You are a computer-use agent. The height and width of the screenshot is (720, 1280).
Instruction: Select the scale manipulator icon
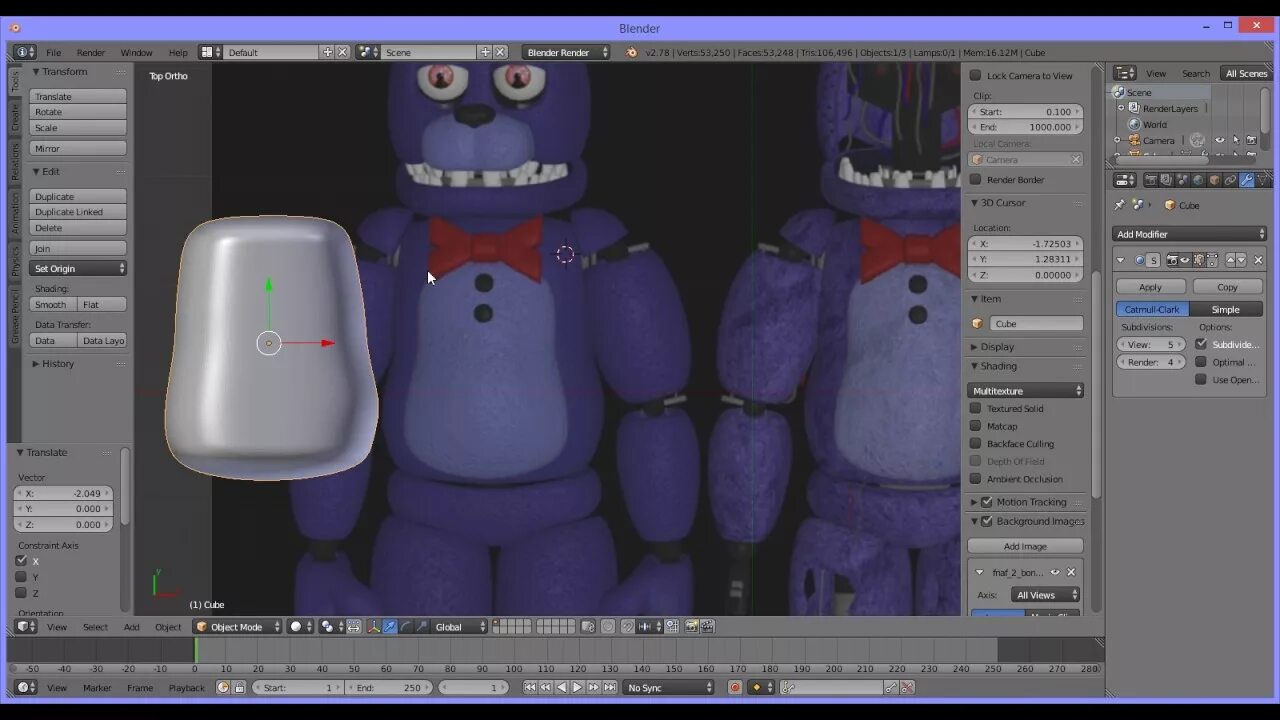coord(421,626)
